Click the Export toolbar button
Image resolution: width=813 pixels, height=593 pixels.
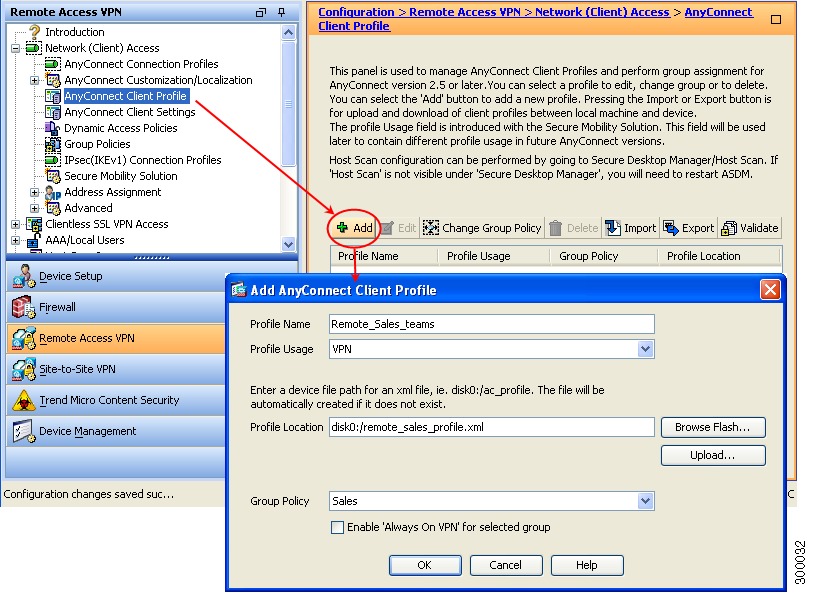(689, 228)
